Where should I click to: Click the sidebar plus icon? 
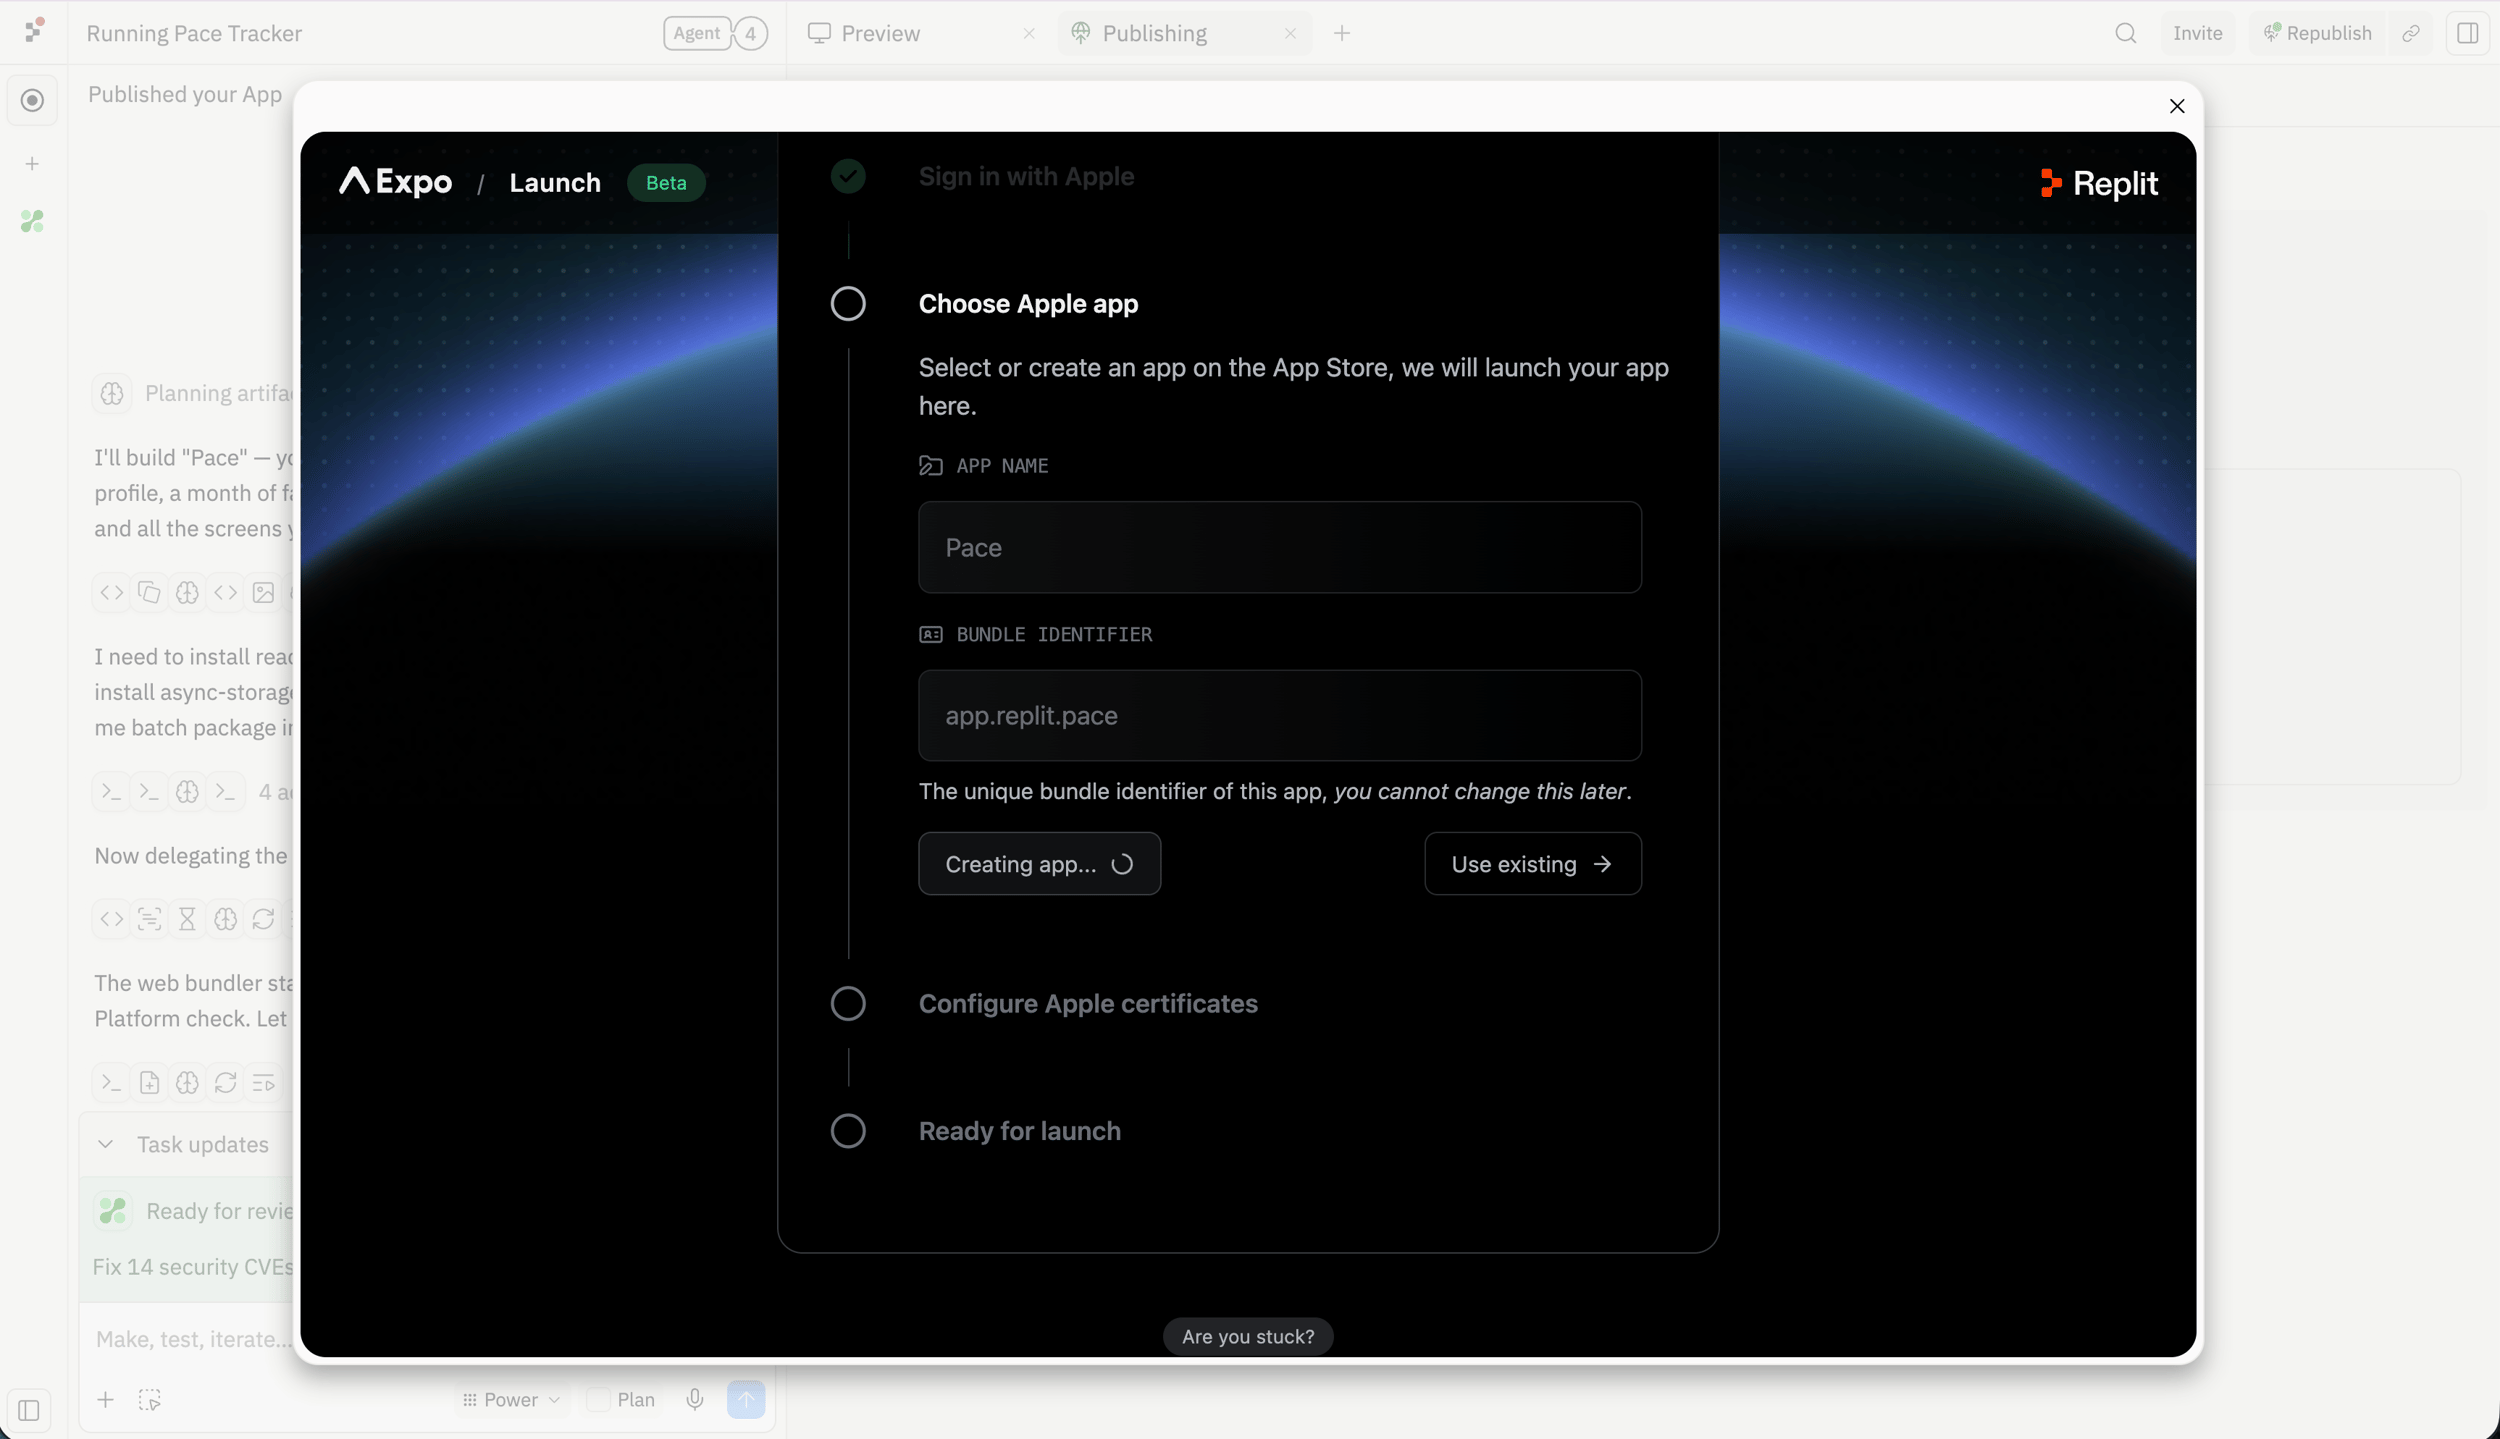(32, 163)
